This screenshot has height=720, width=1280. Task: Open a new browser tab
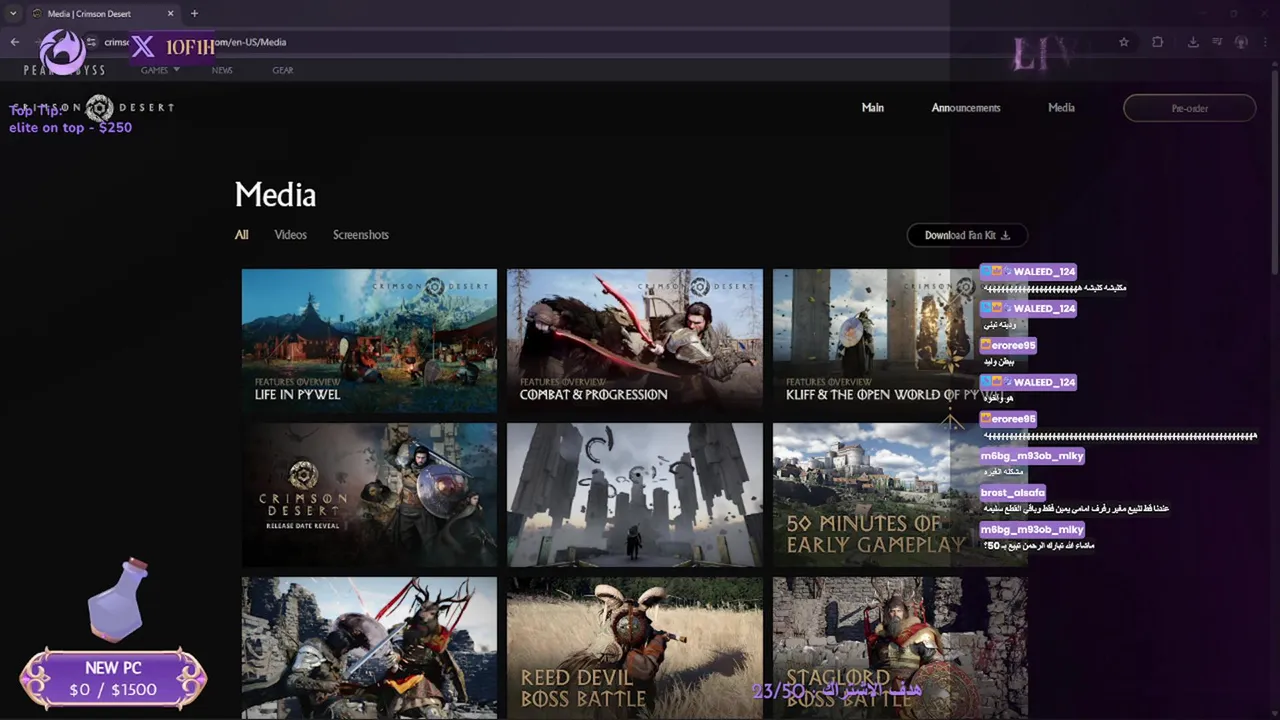[194, 14]
